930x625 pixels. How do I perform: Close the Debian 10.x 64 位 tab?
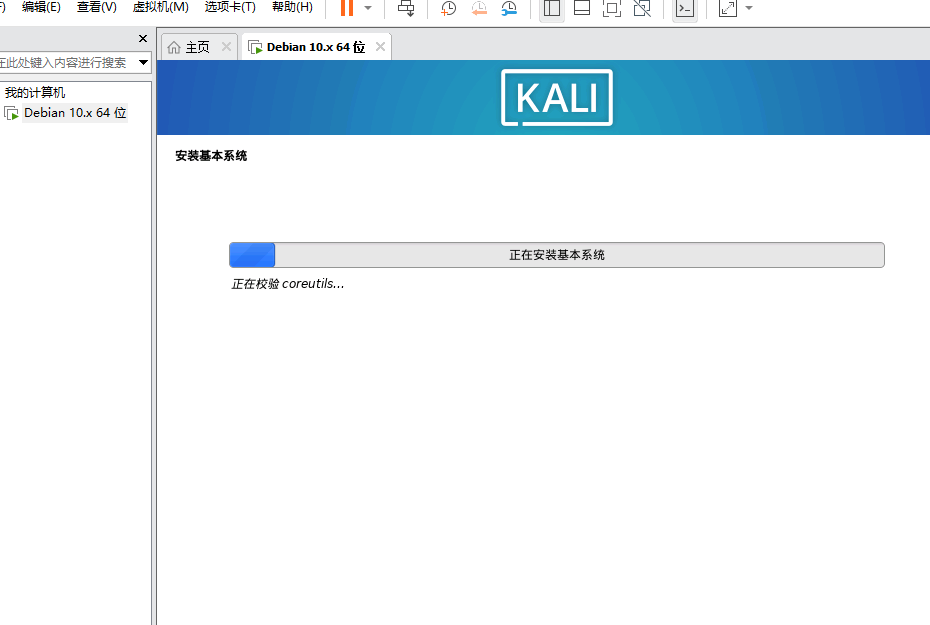(x=380, y=47)
